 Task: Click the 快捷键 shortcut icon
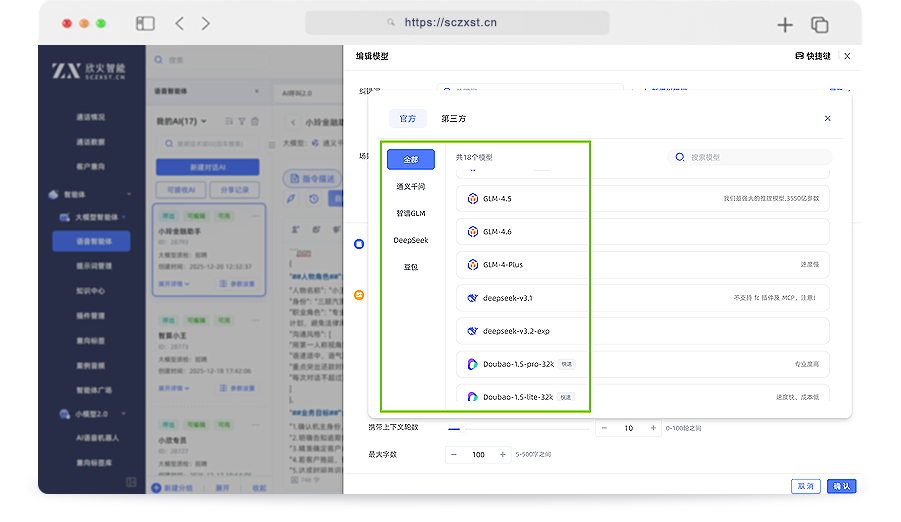800,57
